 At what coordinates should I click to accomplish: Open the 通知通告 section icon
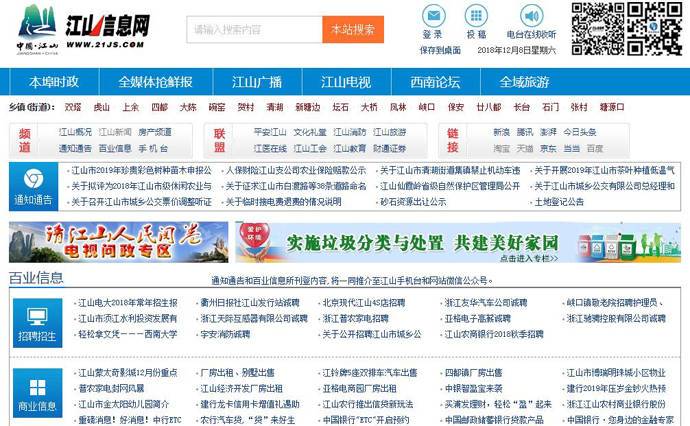pos(34,178)
